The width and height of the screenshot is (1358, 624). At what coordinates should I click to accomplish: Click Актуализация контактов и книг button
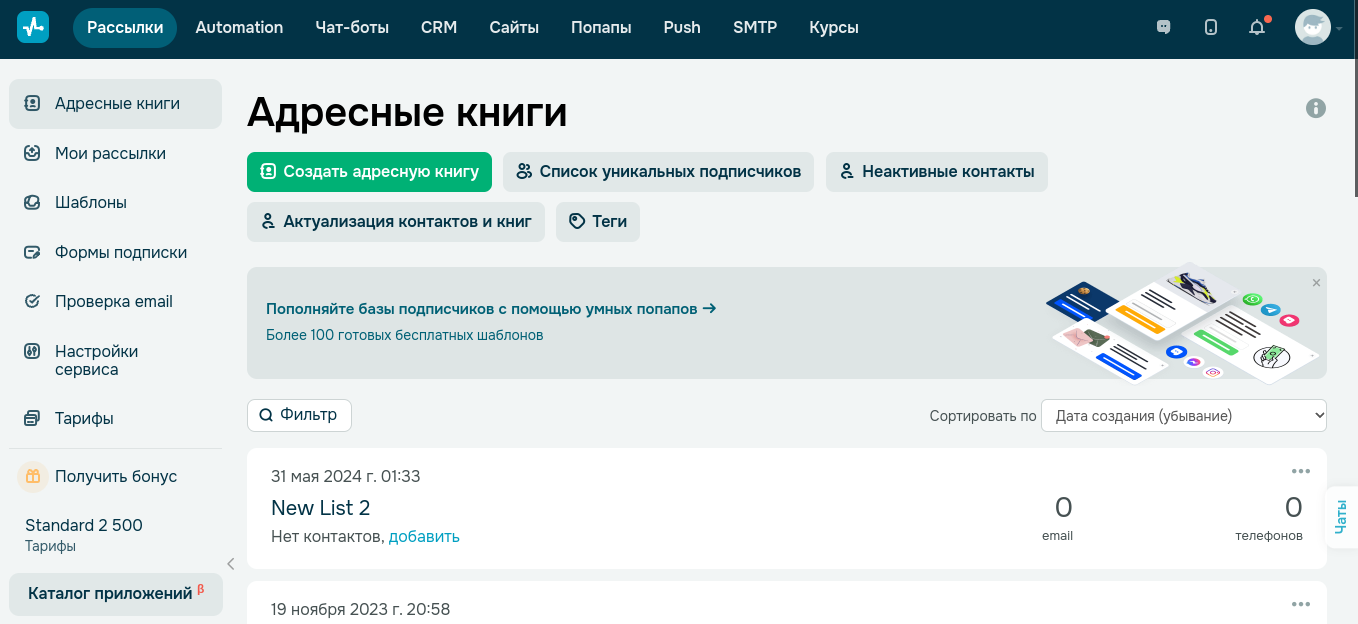pos(396,222)
